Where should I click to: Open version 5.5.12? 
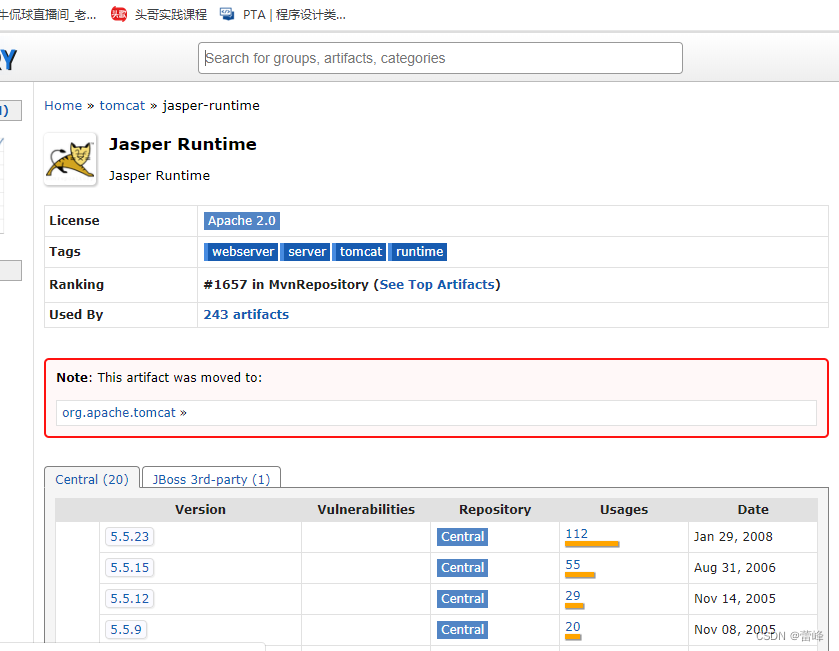(129, 599)
